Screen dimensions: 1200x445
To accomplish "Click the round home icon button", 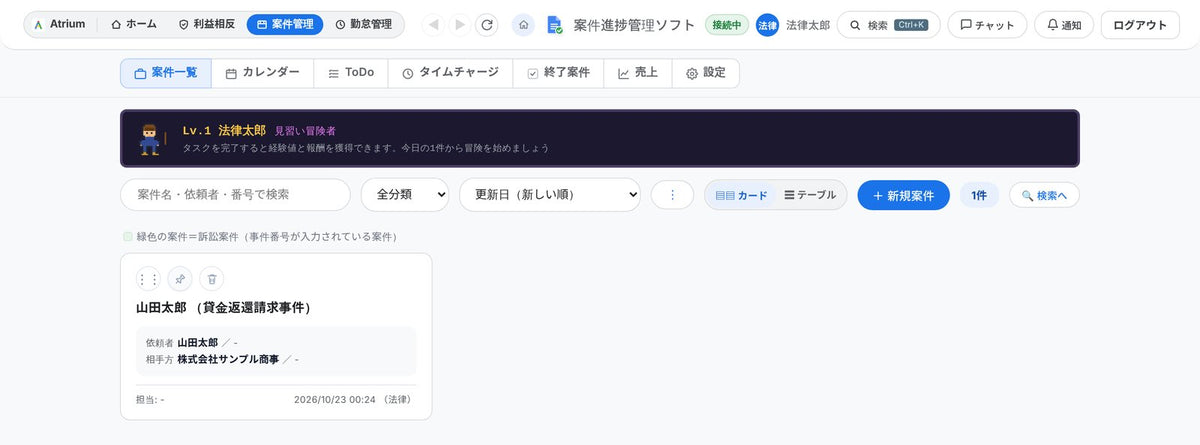I will tap(523, 25).
